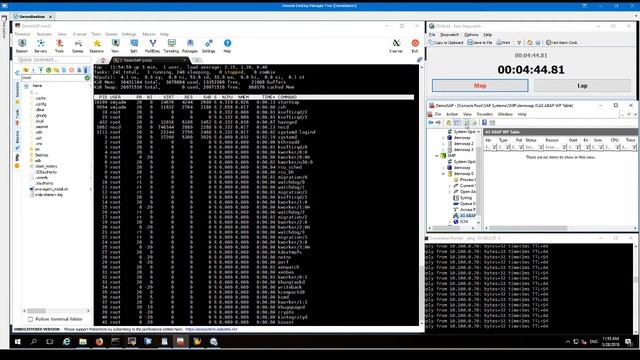This screenshot has height=360, width=640.
Task: Open the Tunneling toolbar icon
Action: [x=171, y=46]
